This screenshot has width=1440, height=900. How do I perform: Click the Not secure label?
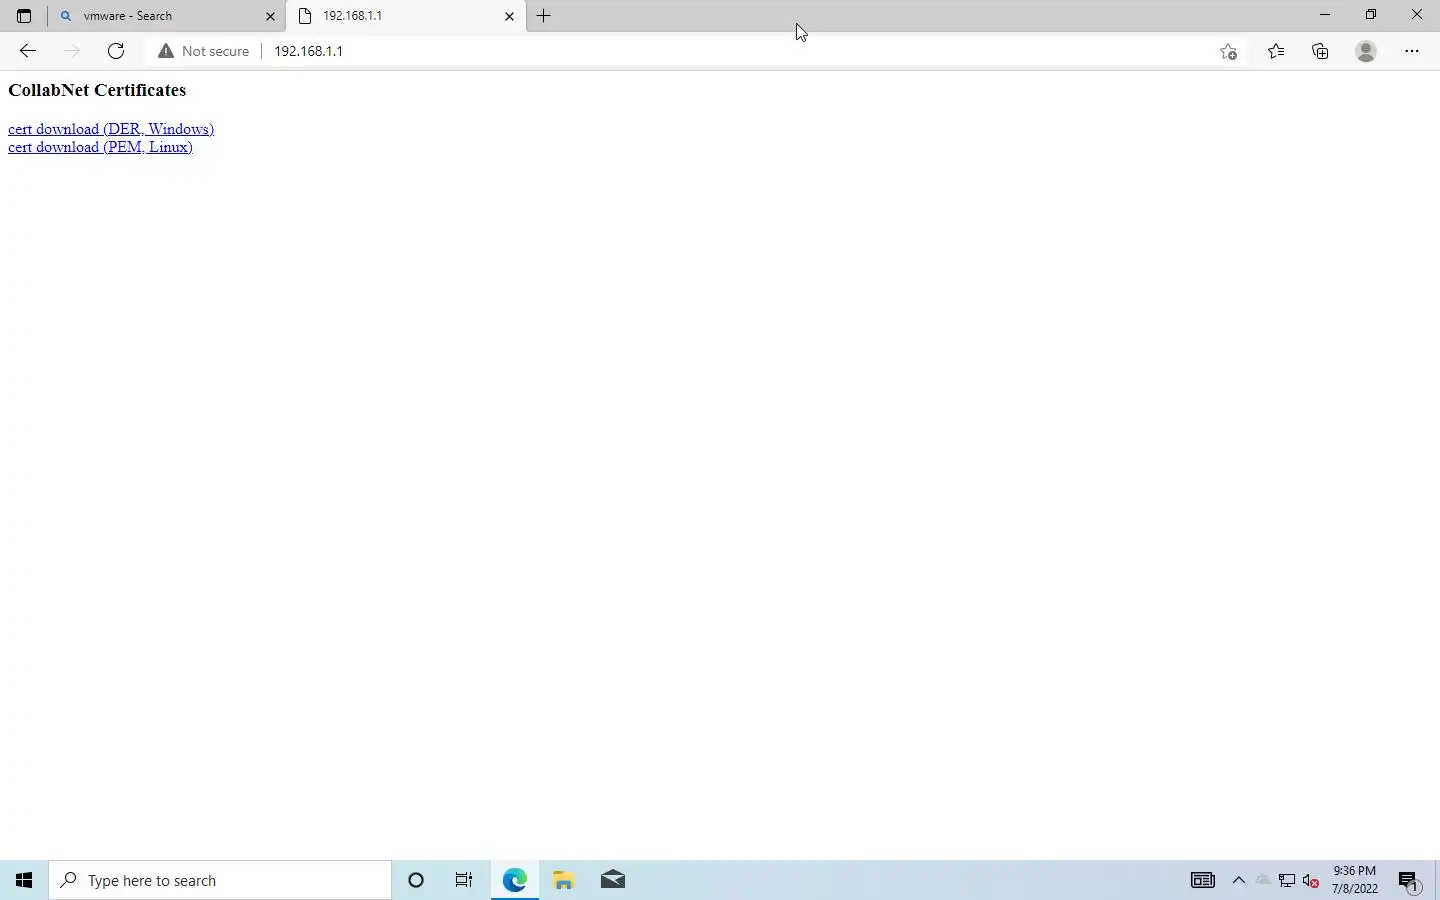(x=216, y=51)
